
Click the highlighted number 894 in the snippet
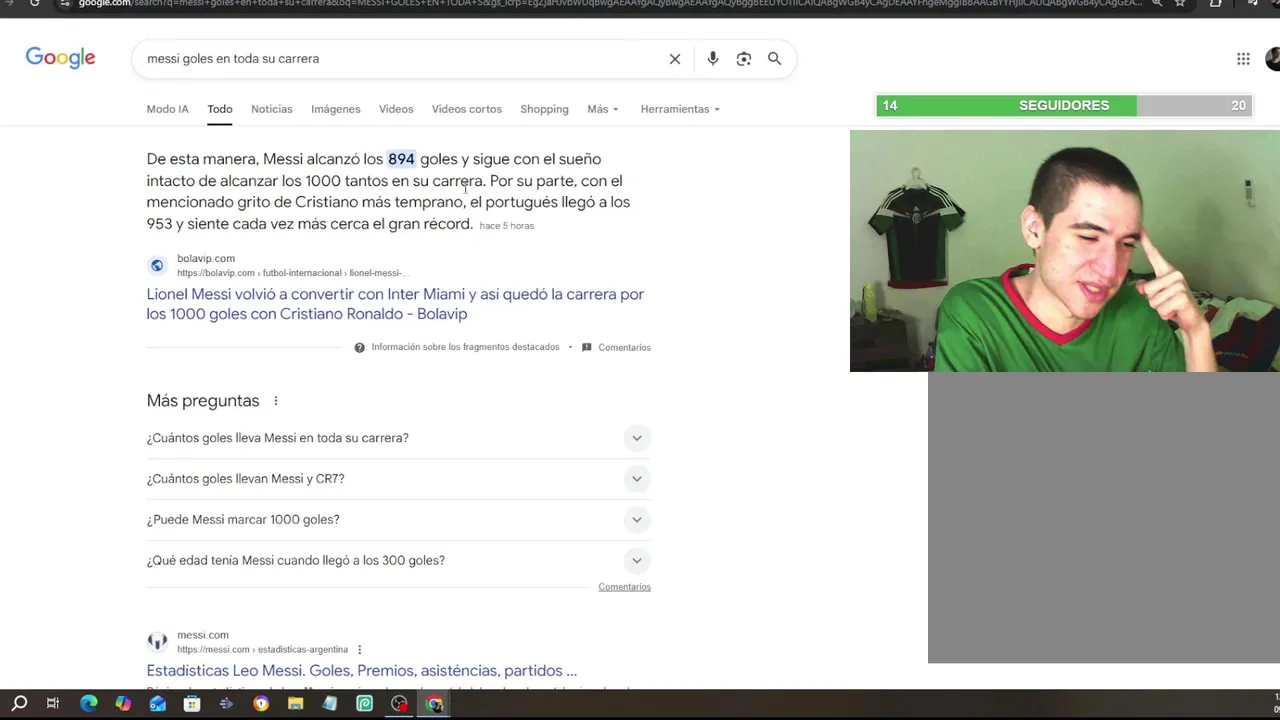tap(401, 159)
